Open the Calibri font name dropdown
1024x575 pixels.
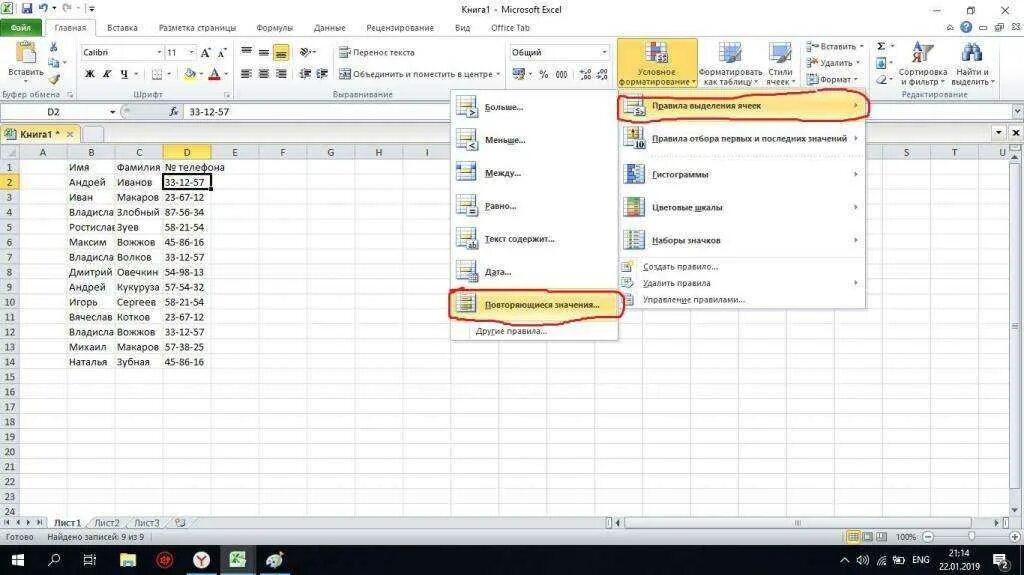click(x=159, y=52)
